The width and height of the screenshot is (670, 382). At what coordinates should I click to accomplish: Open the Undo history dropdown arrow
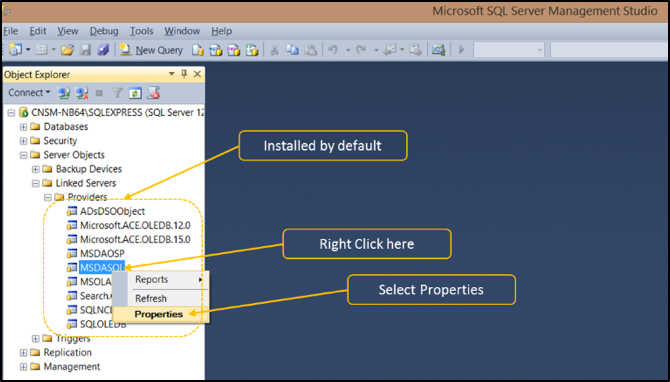coord(348,50)
